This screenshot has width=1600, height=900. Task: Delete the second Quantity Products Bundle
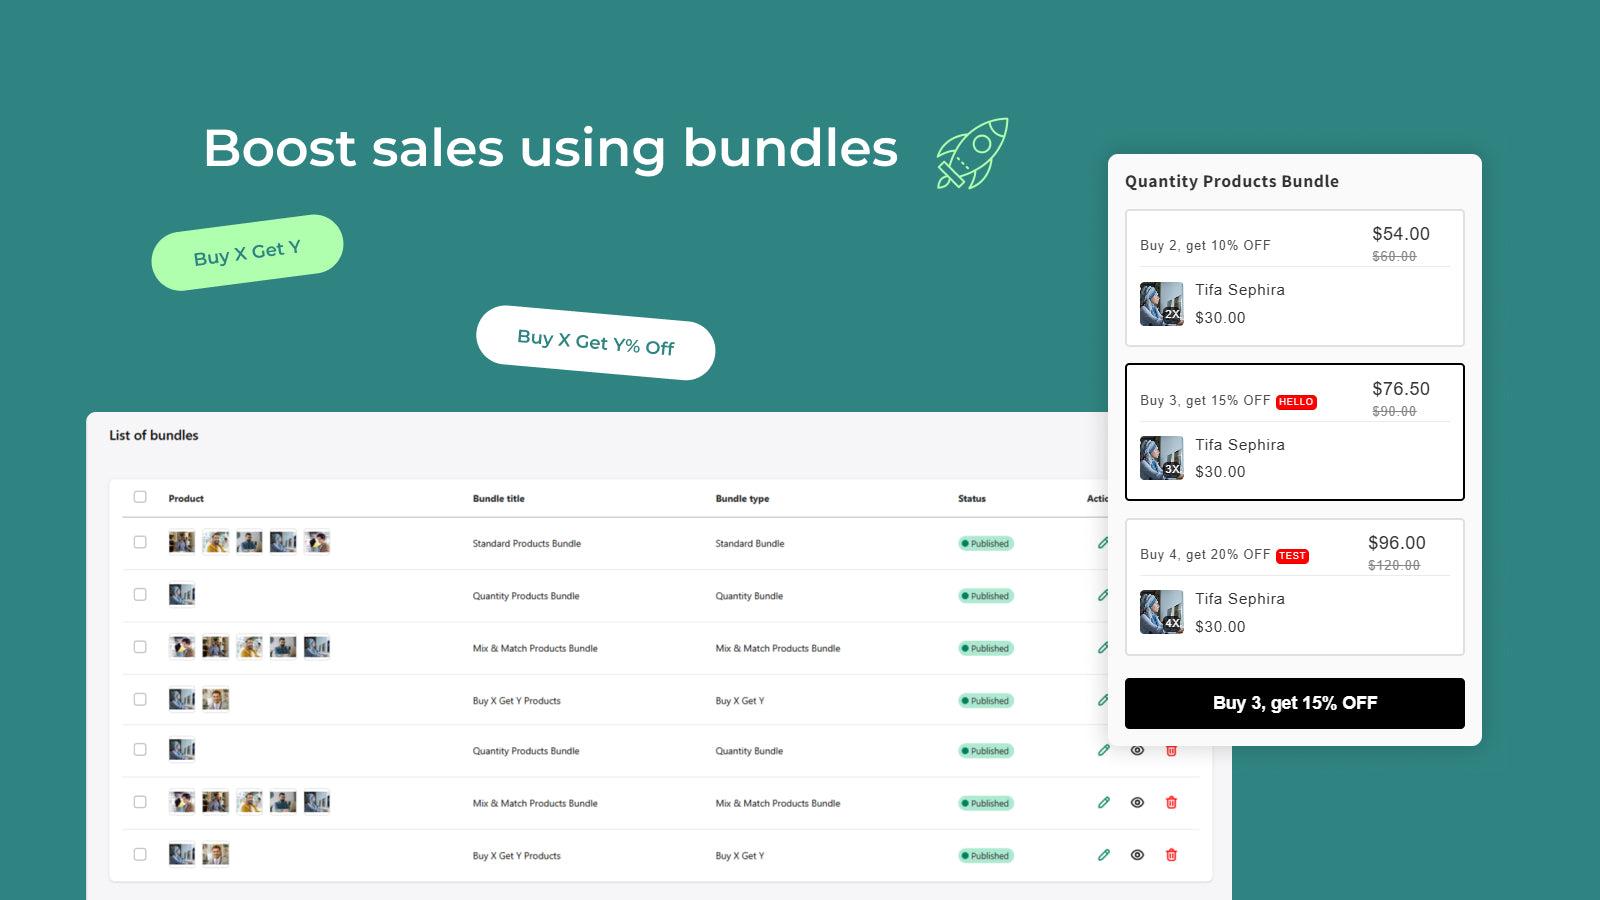click(1171, 750)
